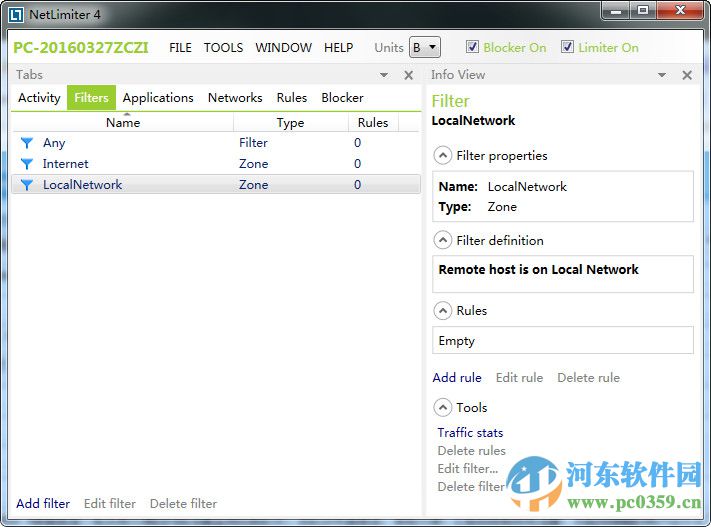Open the FILE menu
The height and width of the screenshot is (527, 711).
point(180,48)
